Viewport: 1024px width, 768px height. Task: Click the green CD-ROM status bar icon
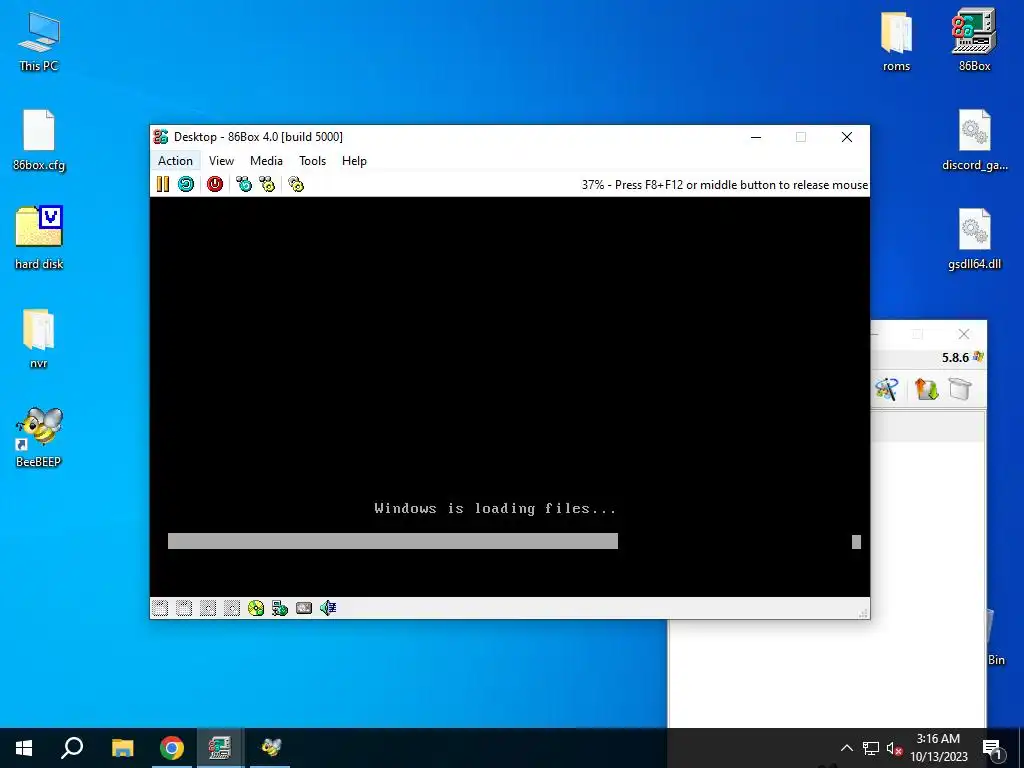click(256, 608)
